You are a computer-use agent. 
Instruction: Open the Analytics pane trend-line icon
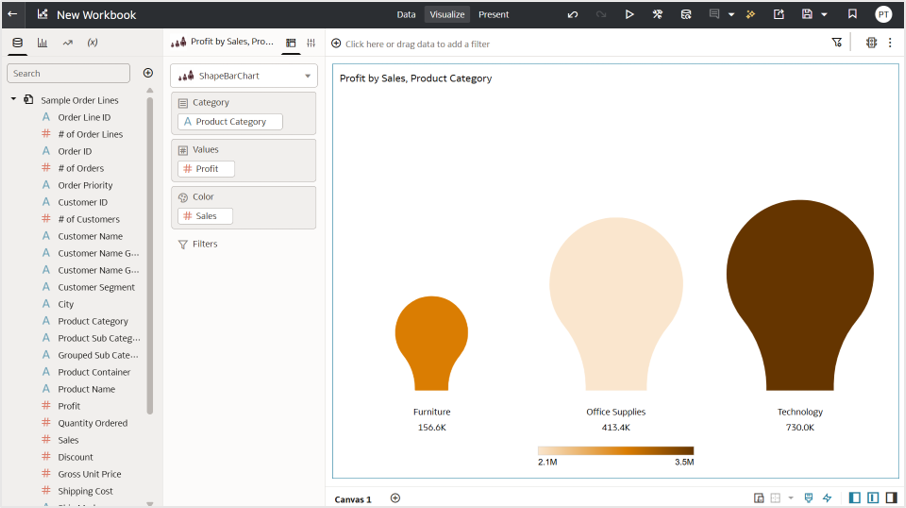(67, 43)
